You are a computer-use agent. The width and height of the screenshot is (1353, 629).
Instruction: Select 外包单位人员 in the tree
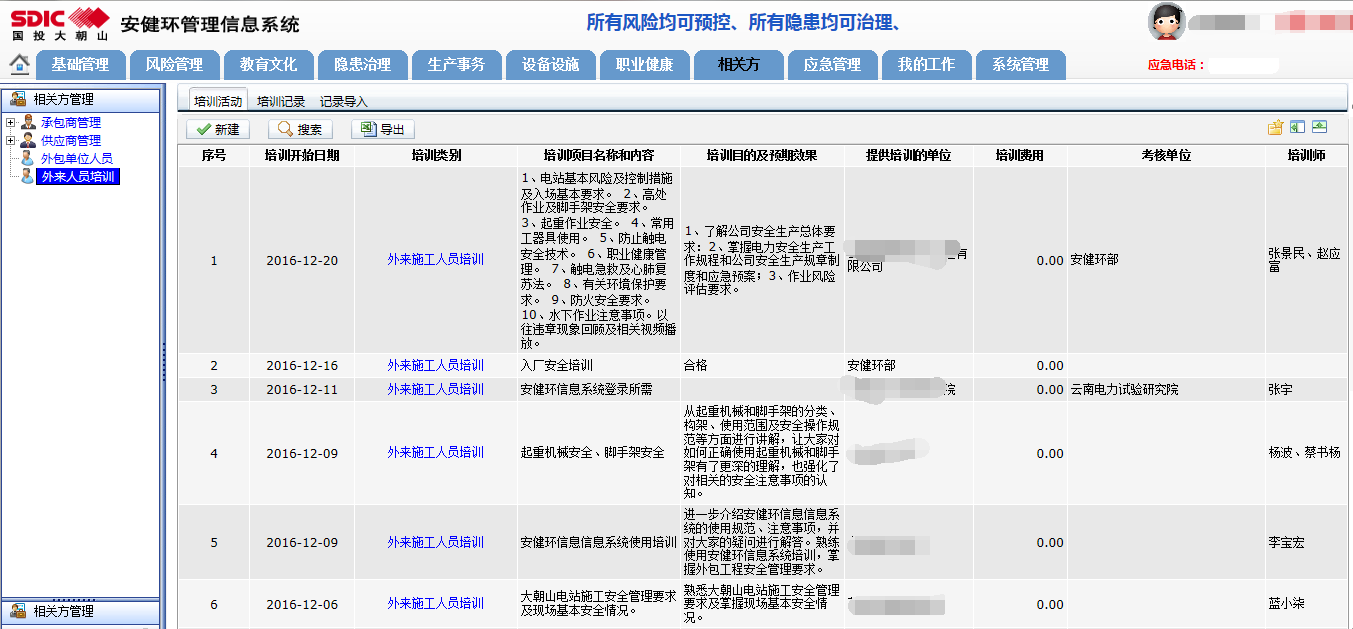[x=76, y=159]
